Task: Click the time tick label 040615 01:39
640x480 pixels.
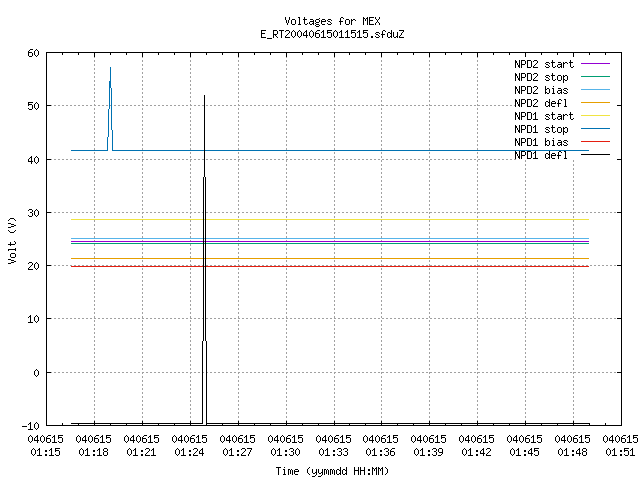Action: [x=429, y=446]
